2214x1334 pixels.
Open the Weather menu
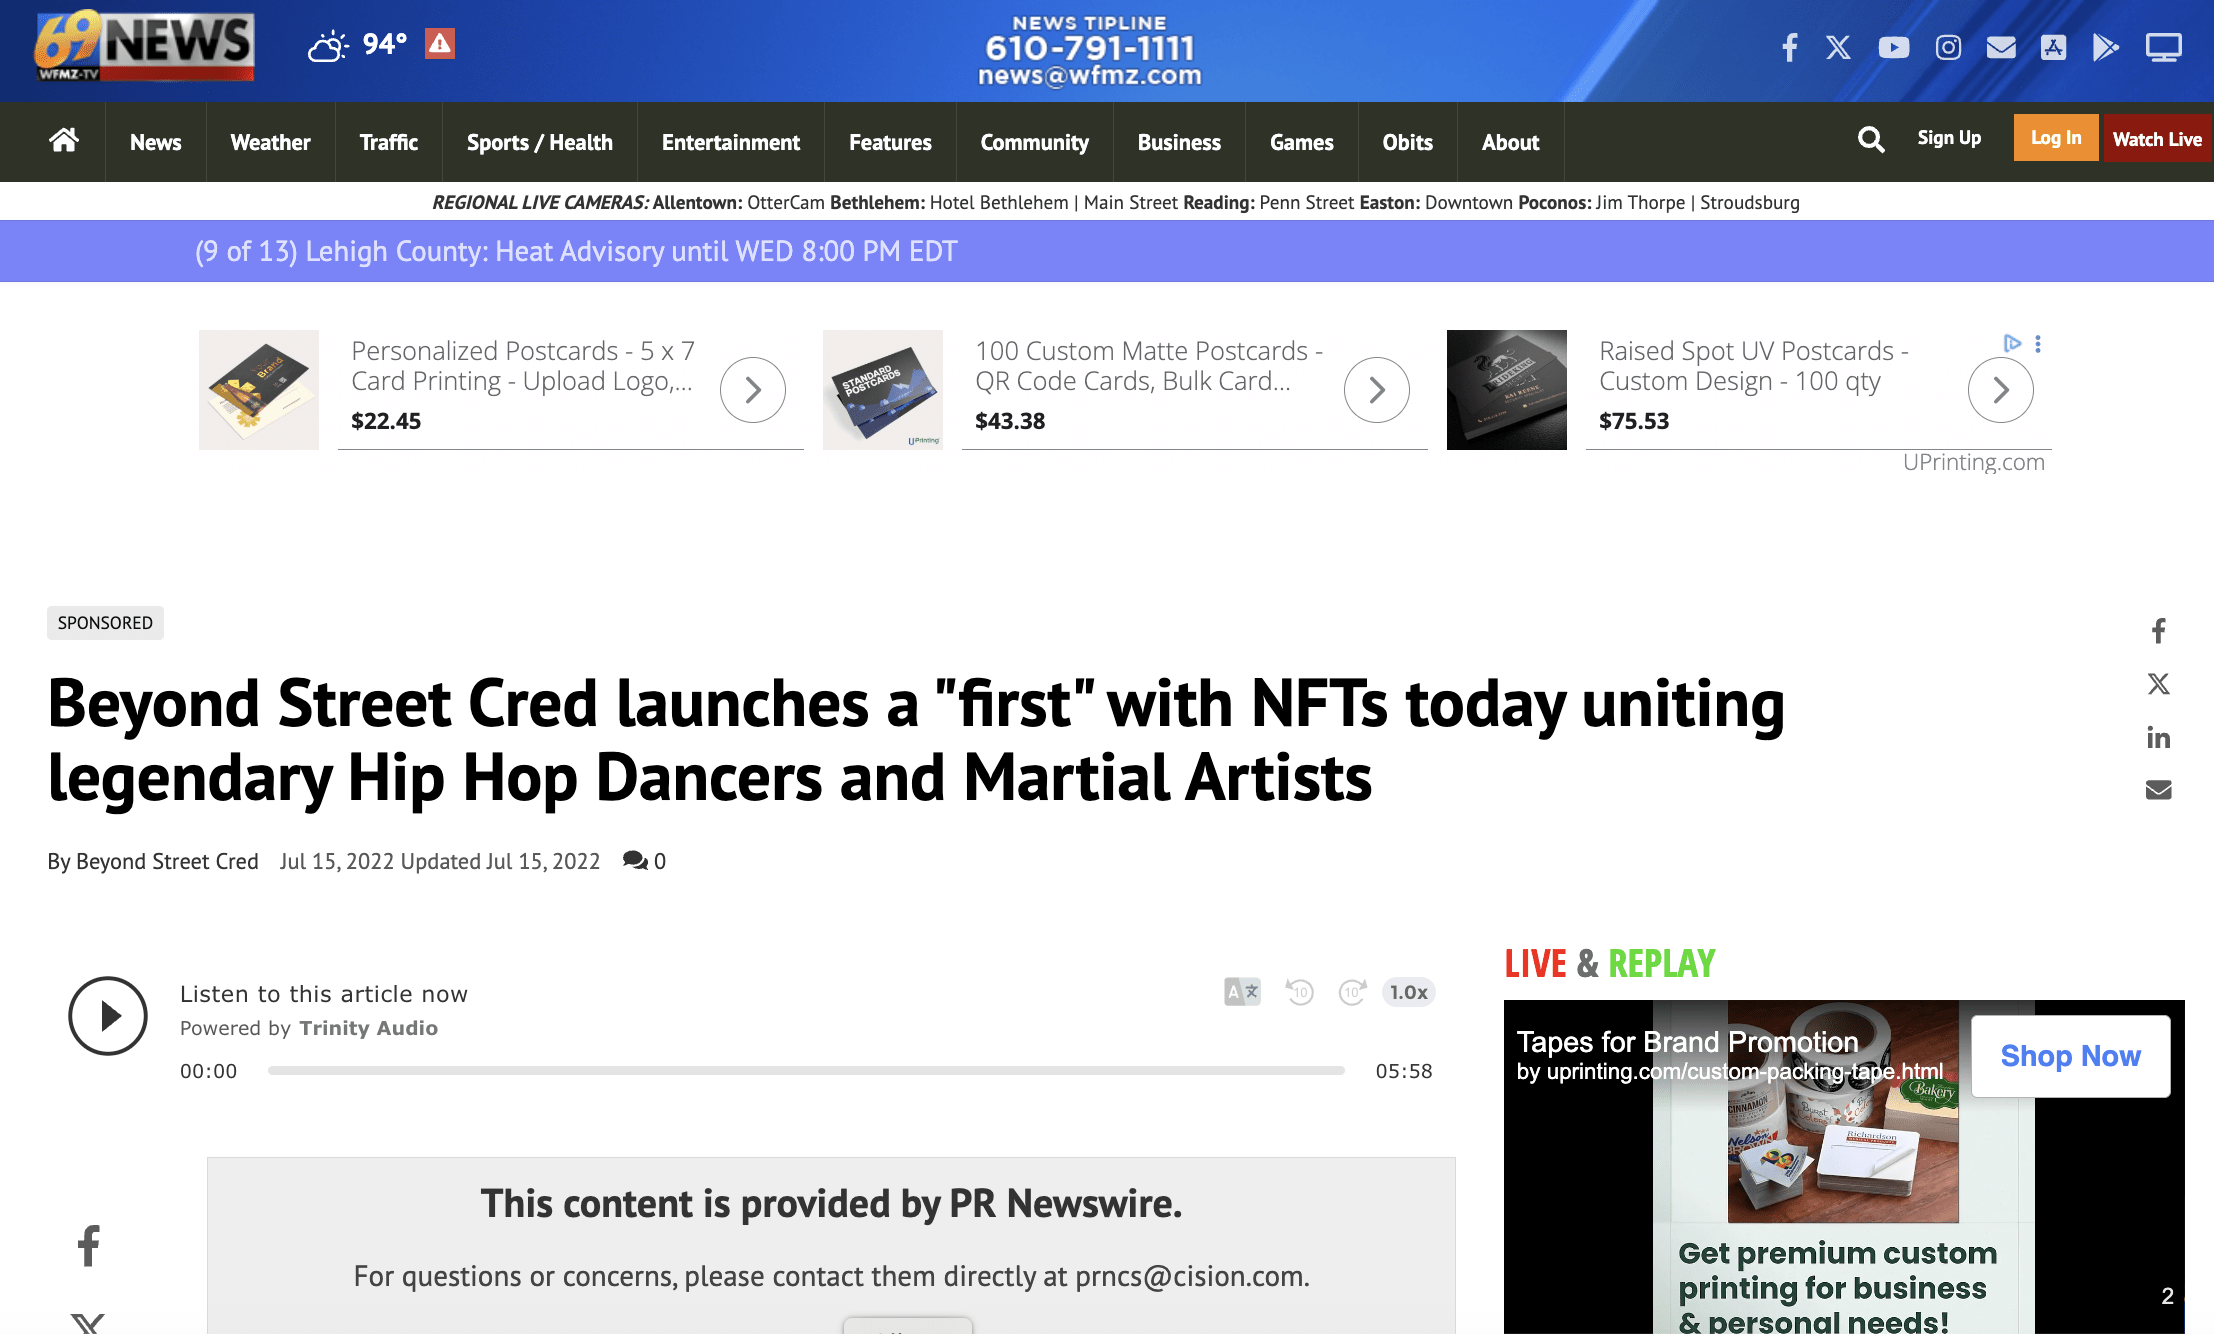270,142
